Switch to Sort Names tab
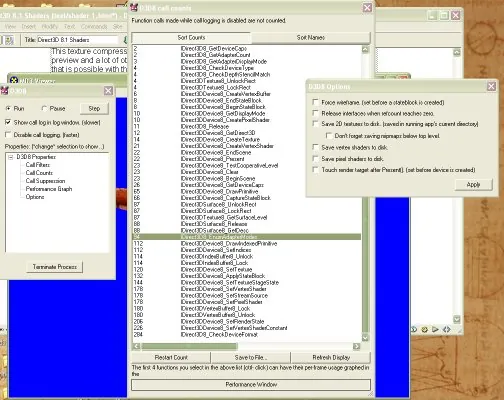The image size is (504, 400). coord(311,38)
